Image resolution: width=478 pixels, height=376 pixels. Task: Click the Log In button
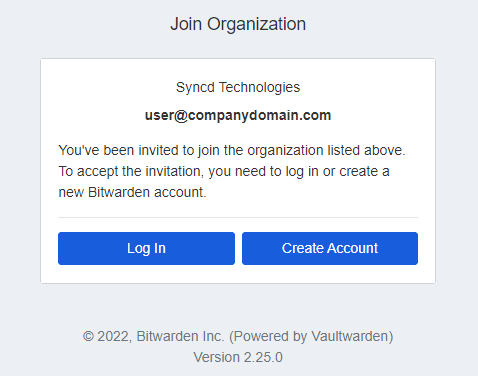point(146,248)
